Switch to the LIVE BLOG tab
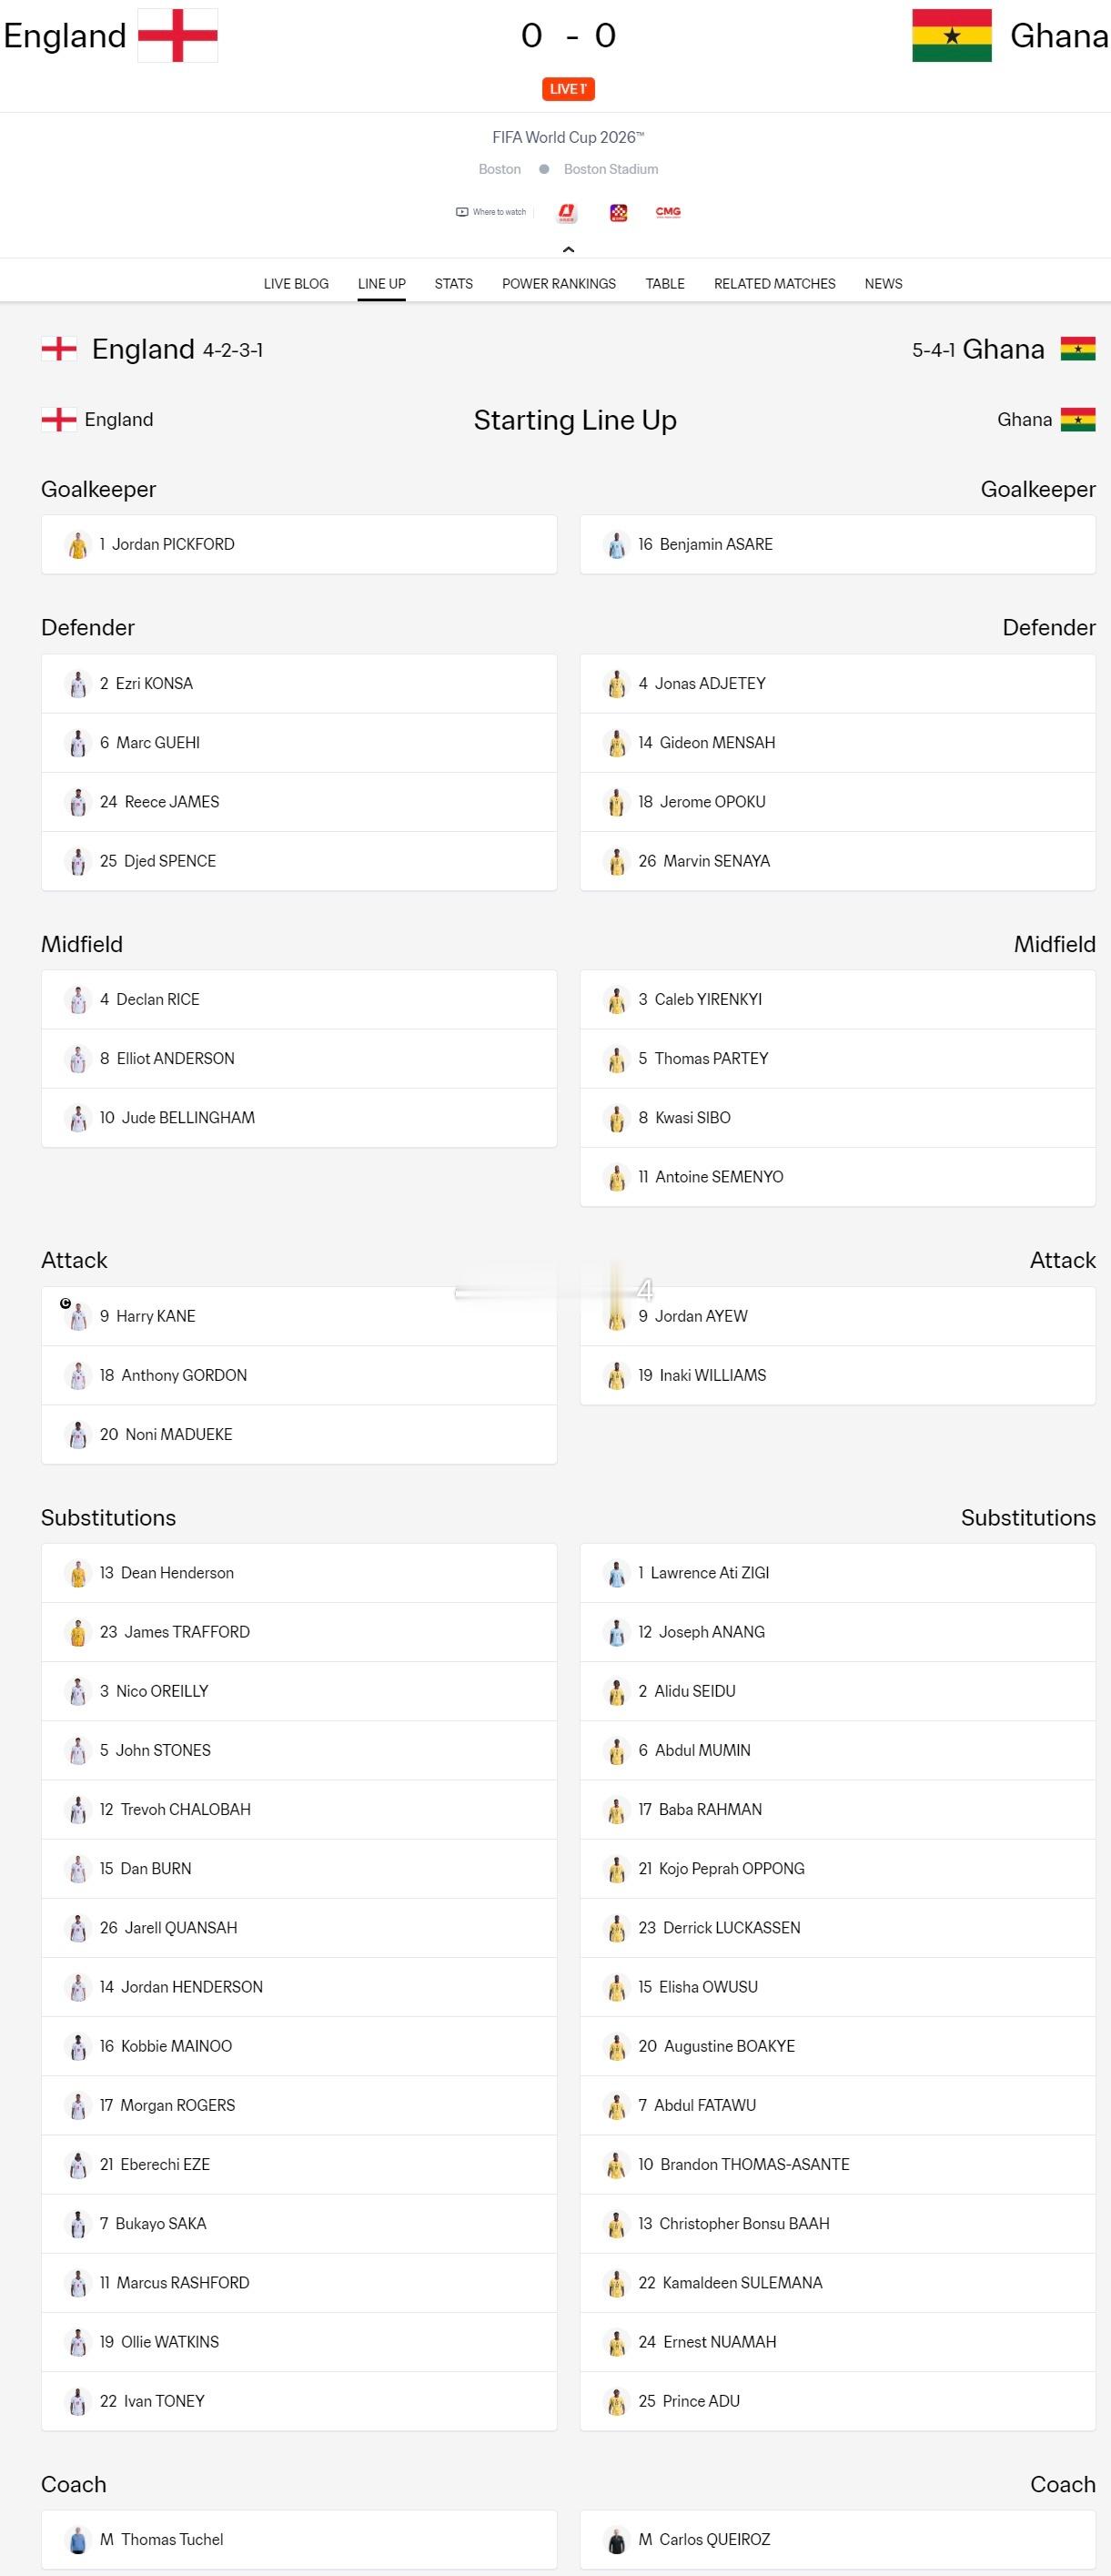Image resolution: width=1111 pixels, height=2576 pixels. tap(296, 284)
